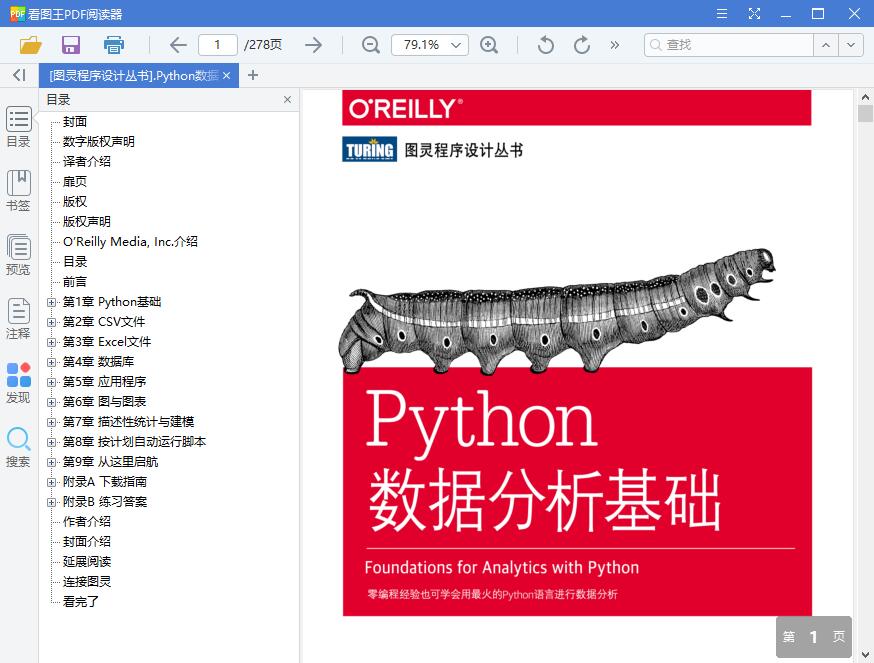
Task: Jump to 作者介绍 entry
Action: [86, 522]
